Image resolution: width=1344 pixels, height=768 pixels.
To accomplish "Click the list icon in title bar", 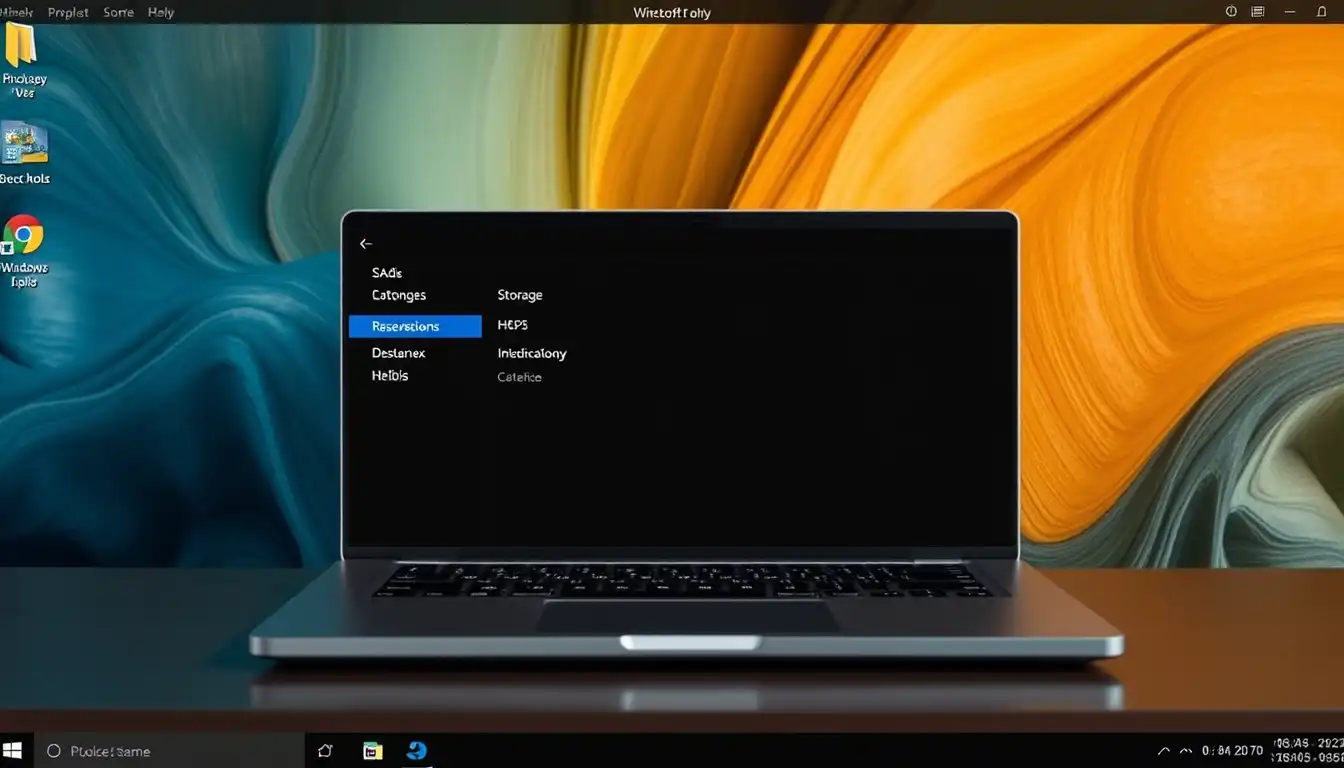I will [1258, 12].
